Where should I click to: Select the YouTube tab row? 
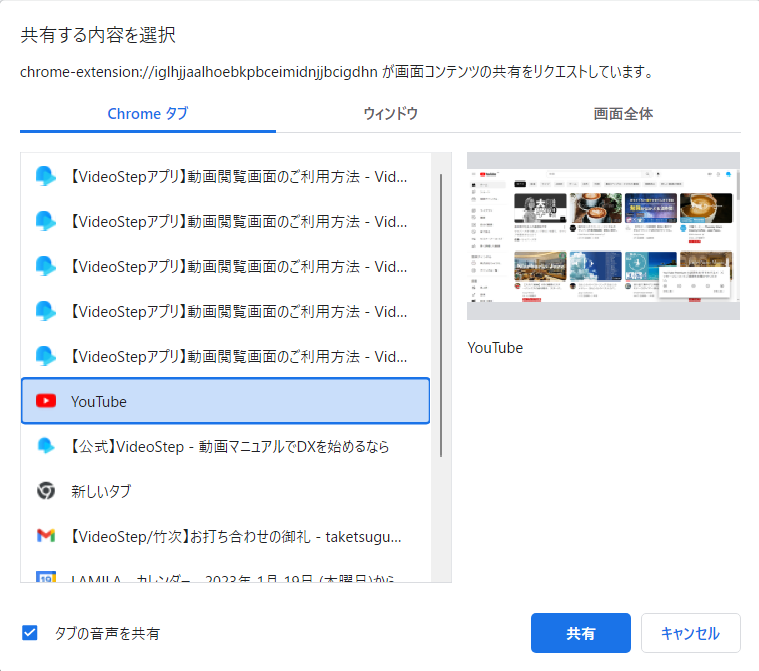[226, 401]
